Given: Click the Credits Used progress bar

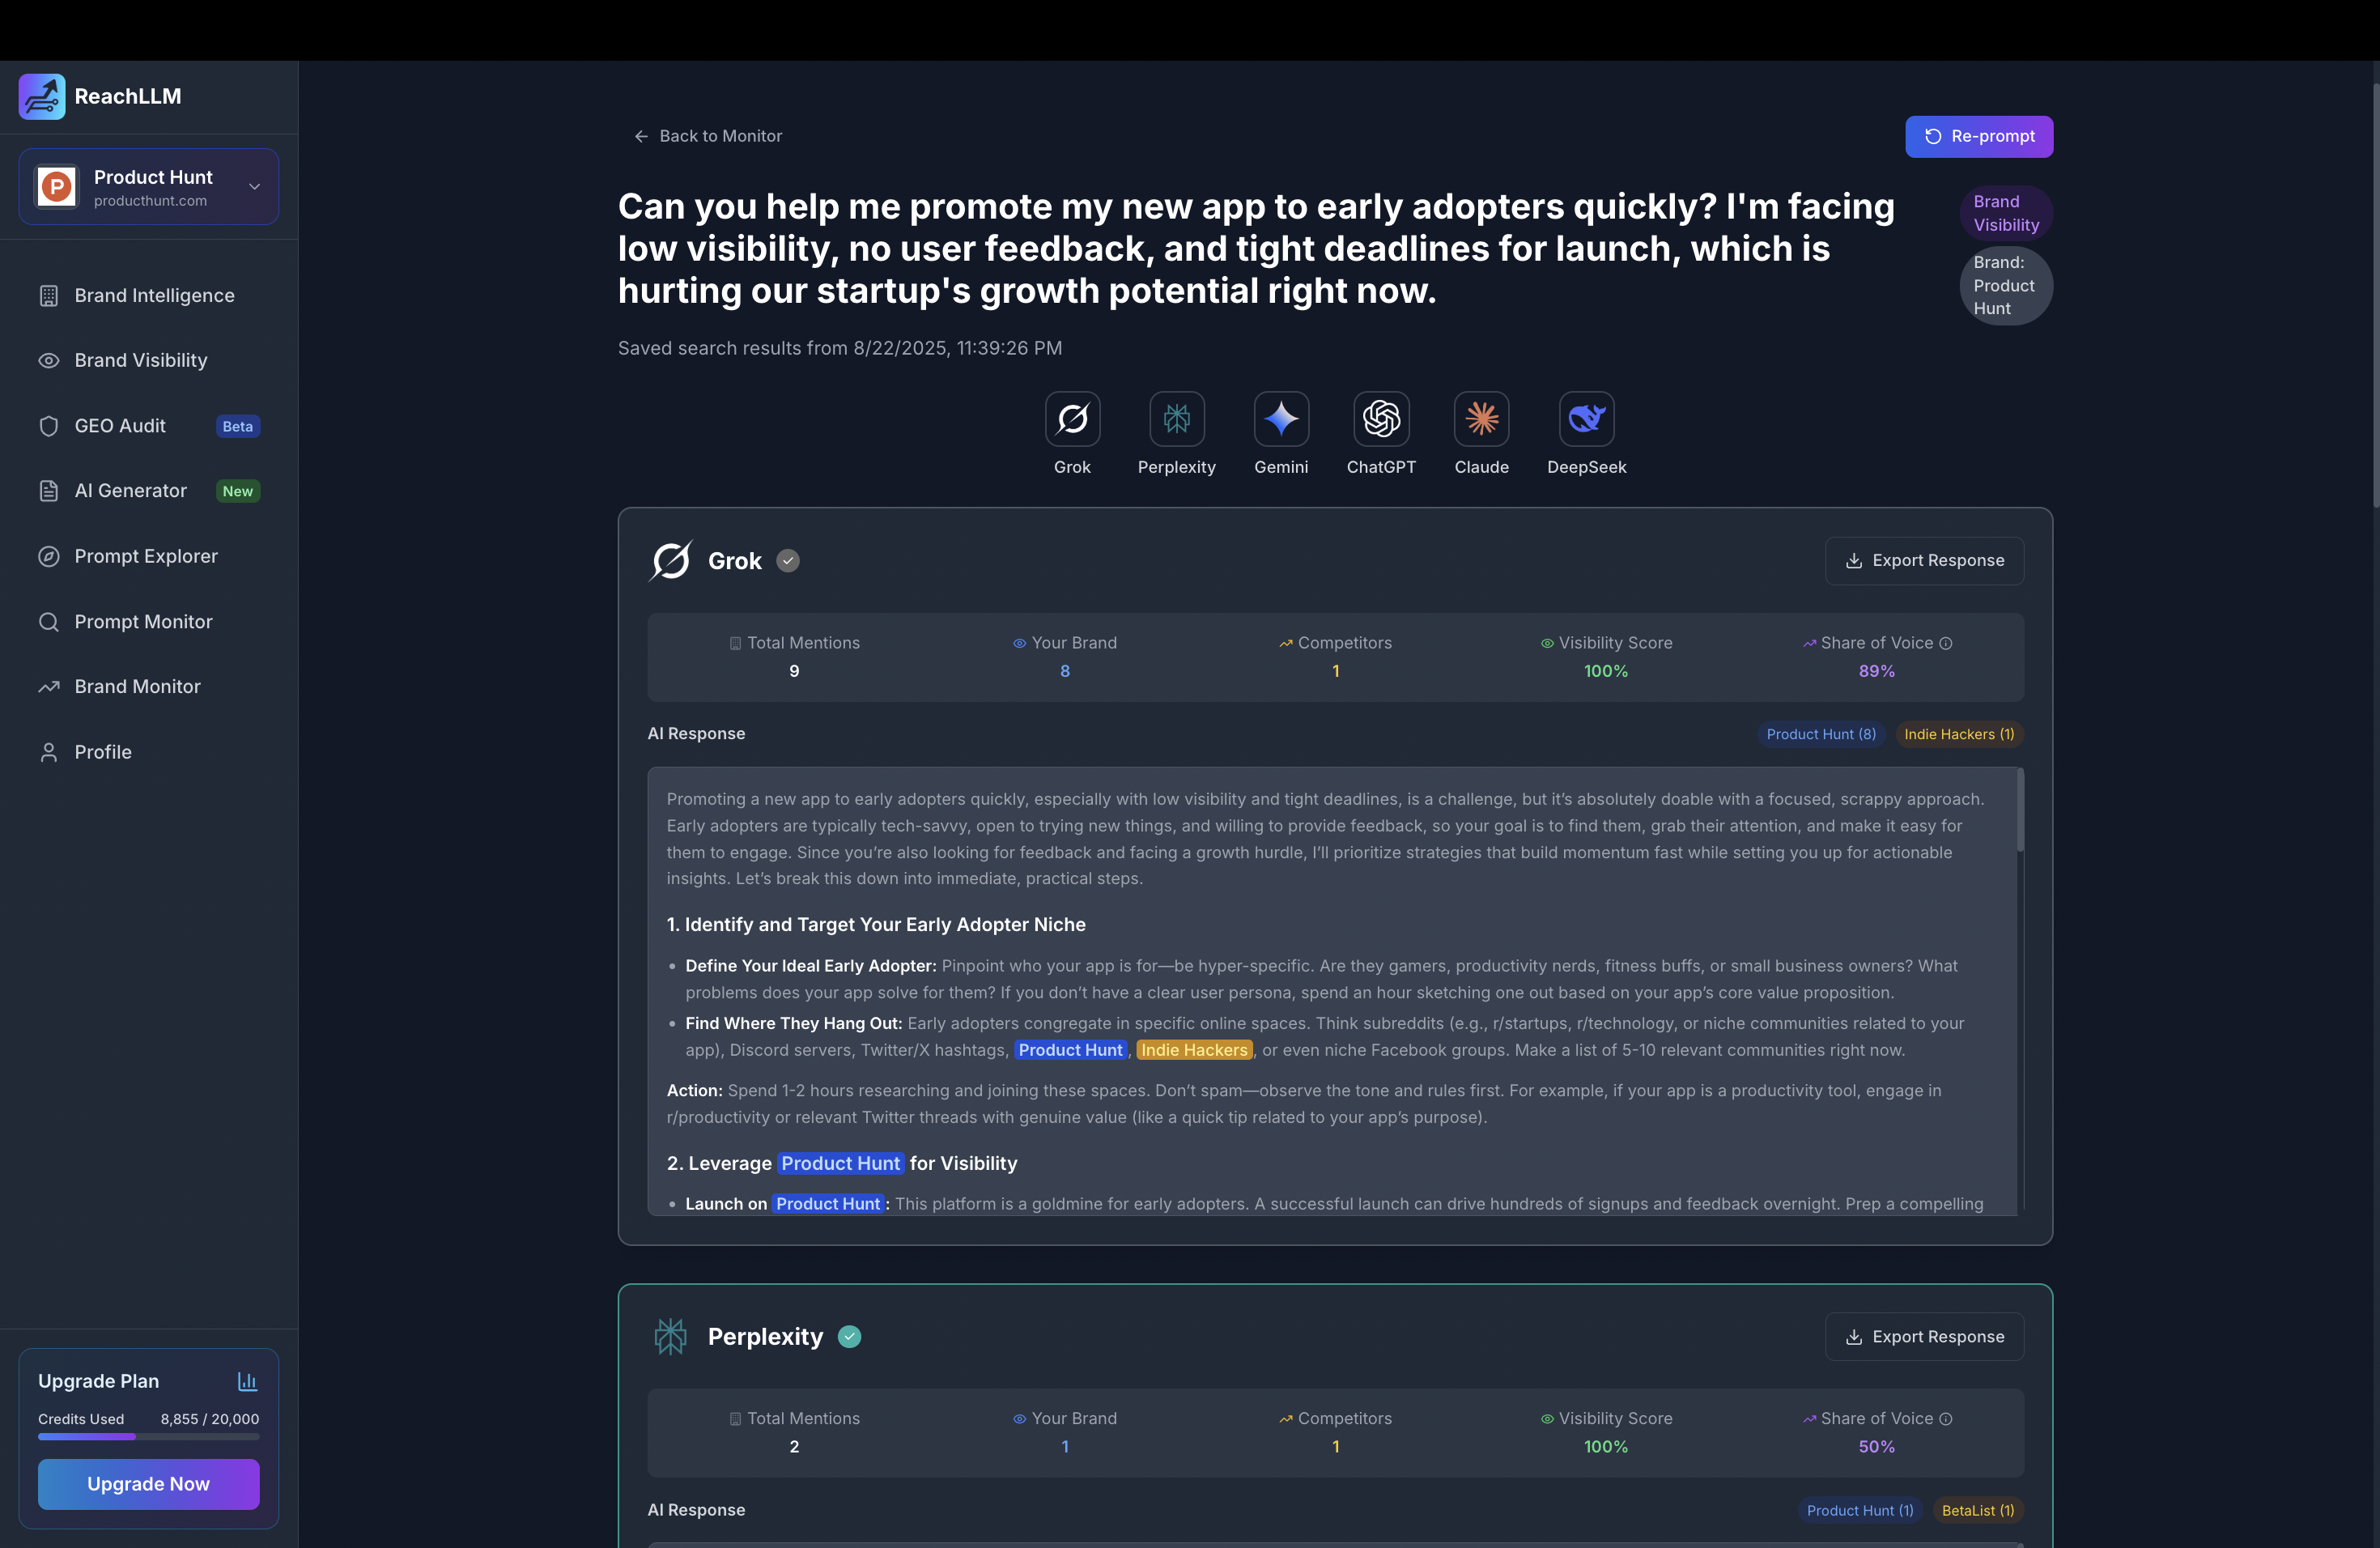Looking at the screenshot, I should [x=148, y=1437].
